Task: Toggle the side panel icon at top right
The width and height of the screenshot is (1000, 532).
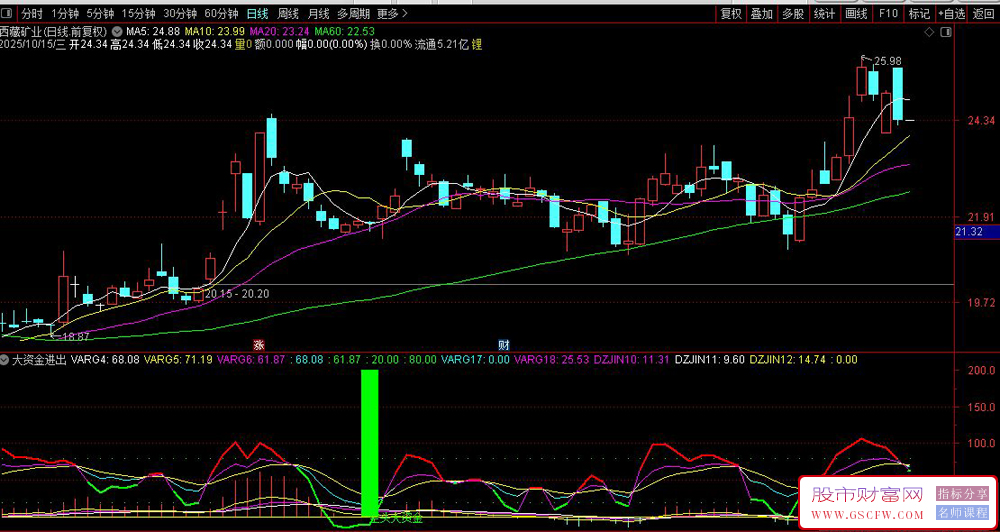Action: (944, 33)
